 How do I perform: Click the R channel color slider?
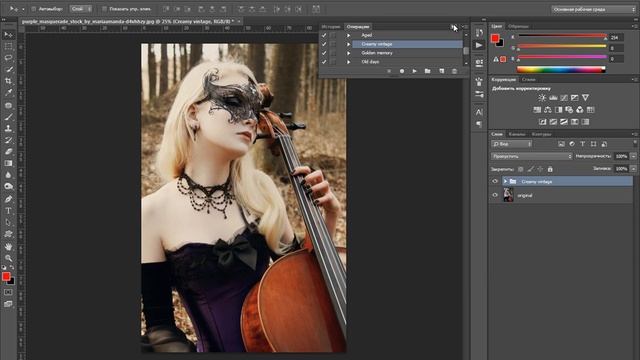[562, 36]
